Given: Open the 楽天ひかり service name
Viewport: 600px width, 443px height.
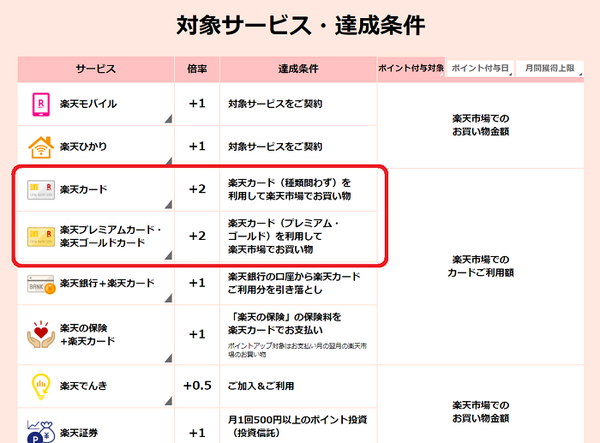Looking at the screenshot, I should (x=83, y=147).
